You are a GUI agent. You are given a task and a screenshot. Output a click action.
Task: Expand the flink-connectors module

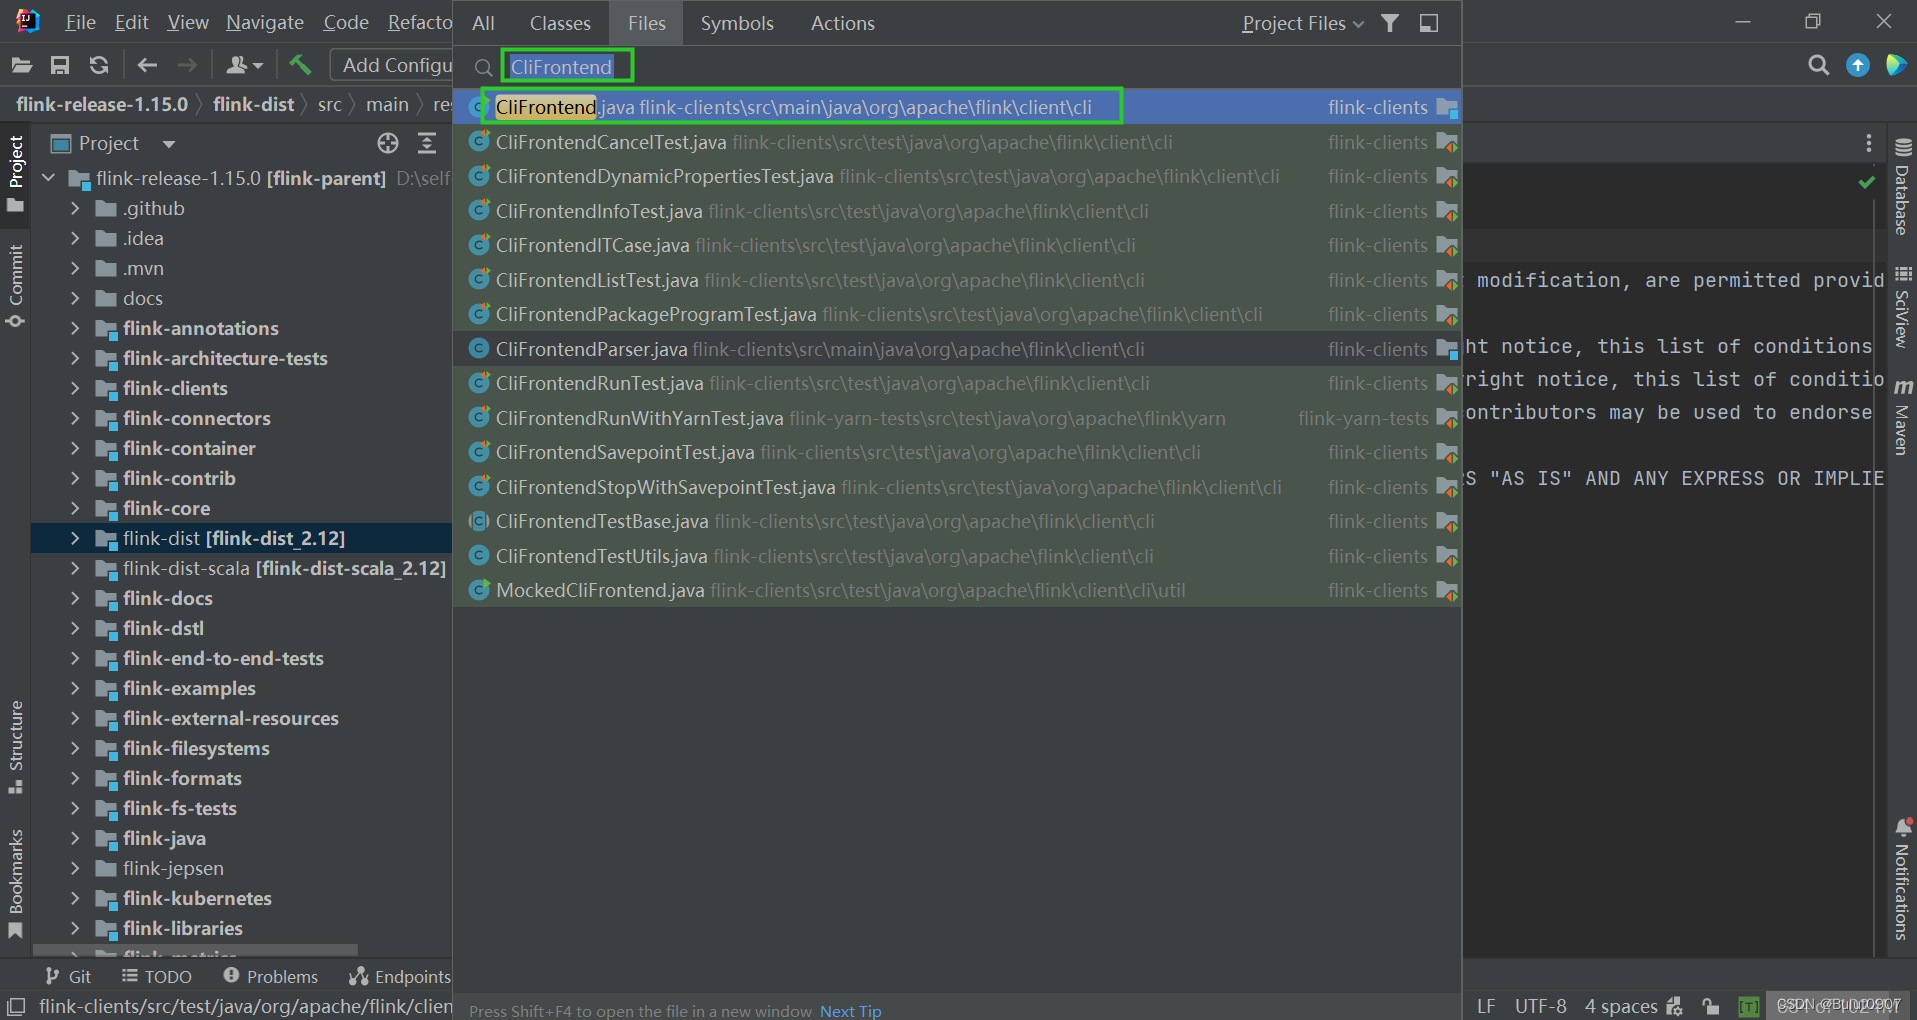(75, 418)
